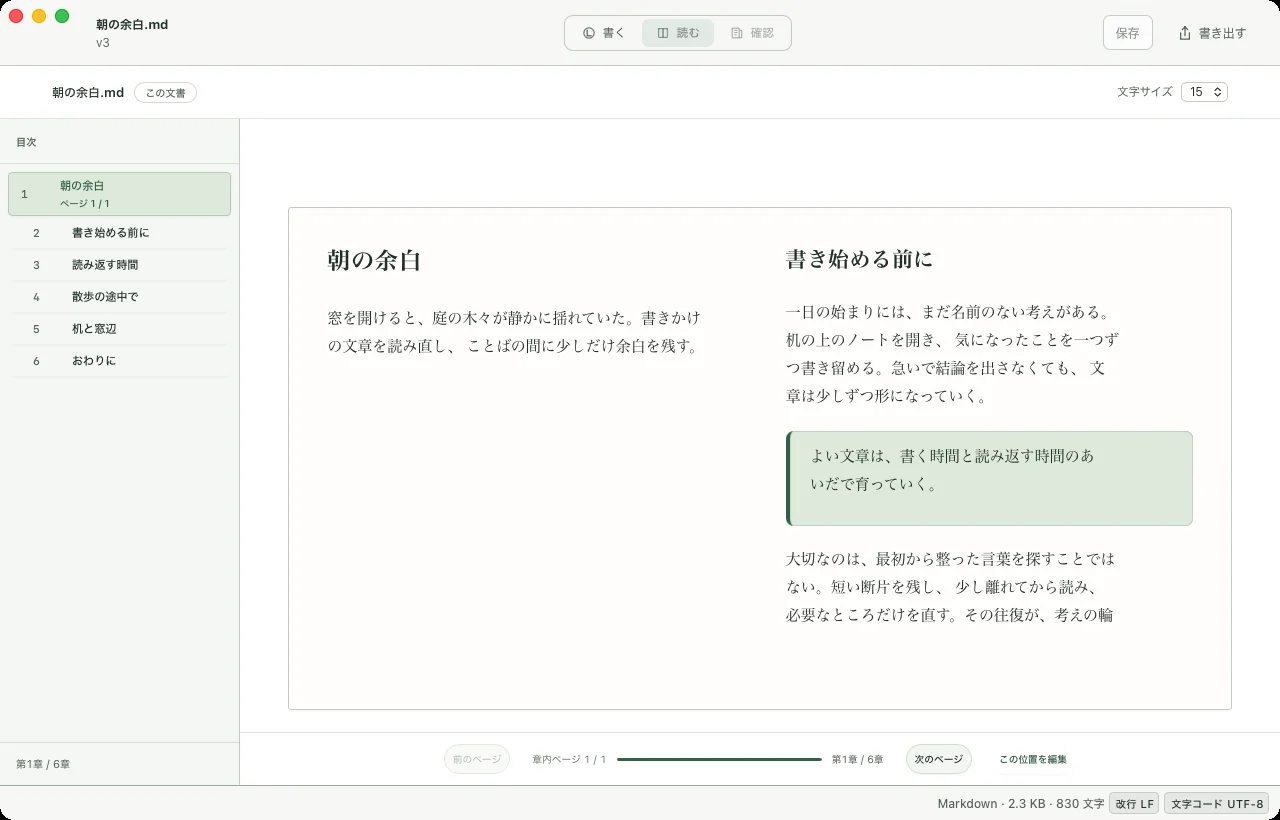Click 章内ページ 1 / 1 label
Screen dimensions: 1280x820
tap(569, 760)
